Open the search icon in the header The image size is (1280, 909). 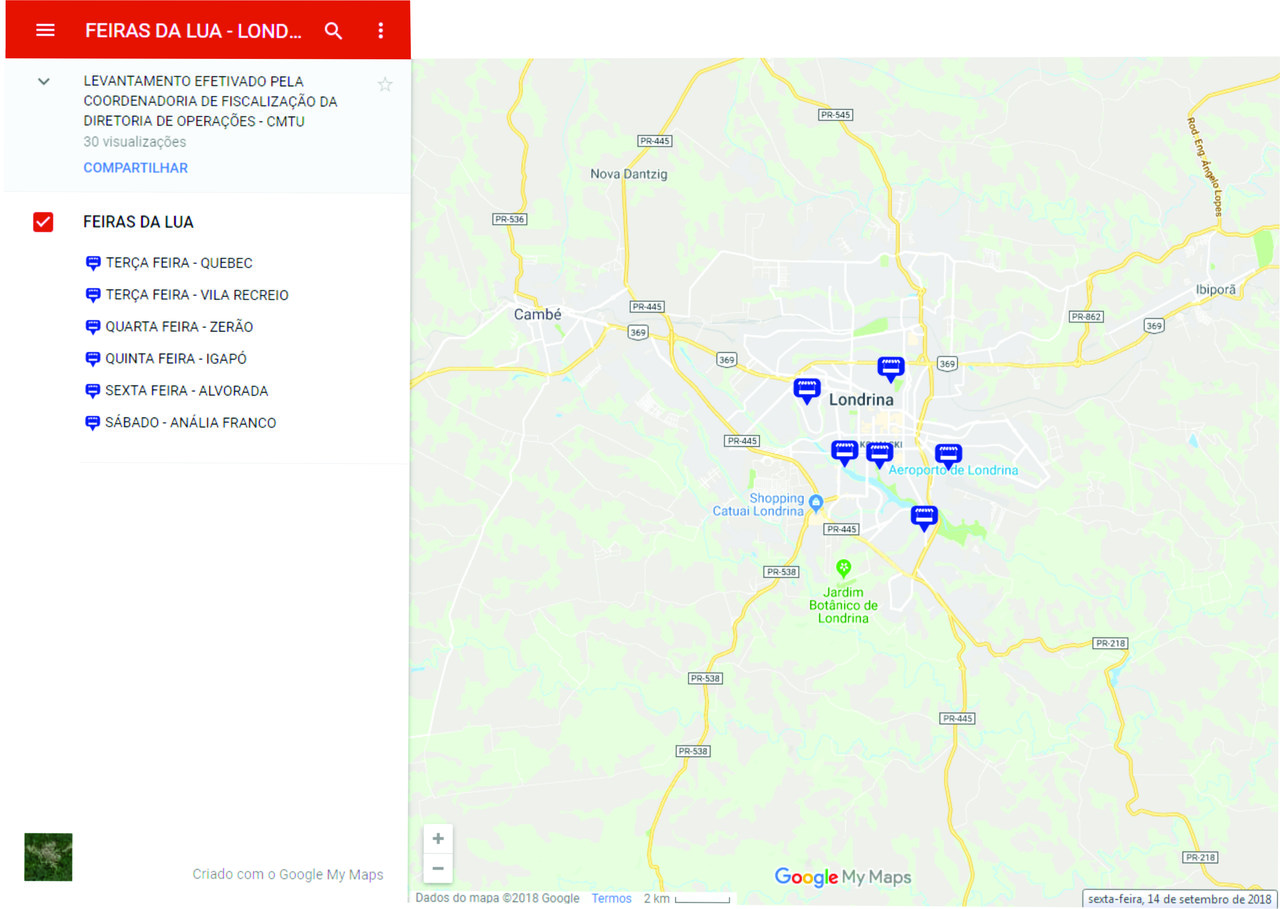(x=333, y=30)
